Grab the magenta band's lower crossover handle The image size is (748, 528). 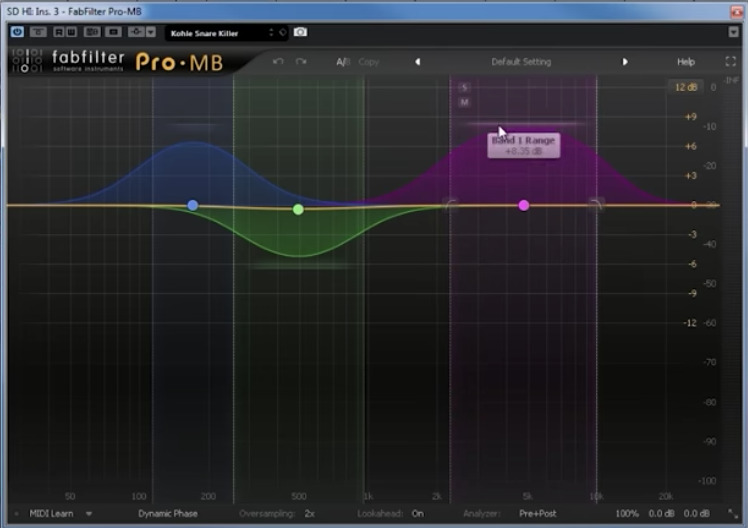coord(451,205)
